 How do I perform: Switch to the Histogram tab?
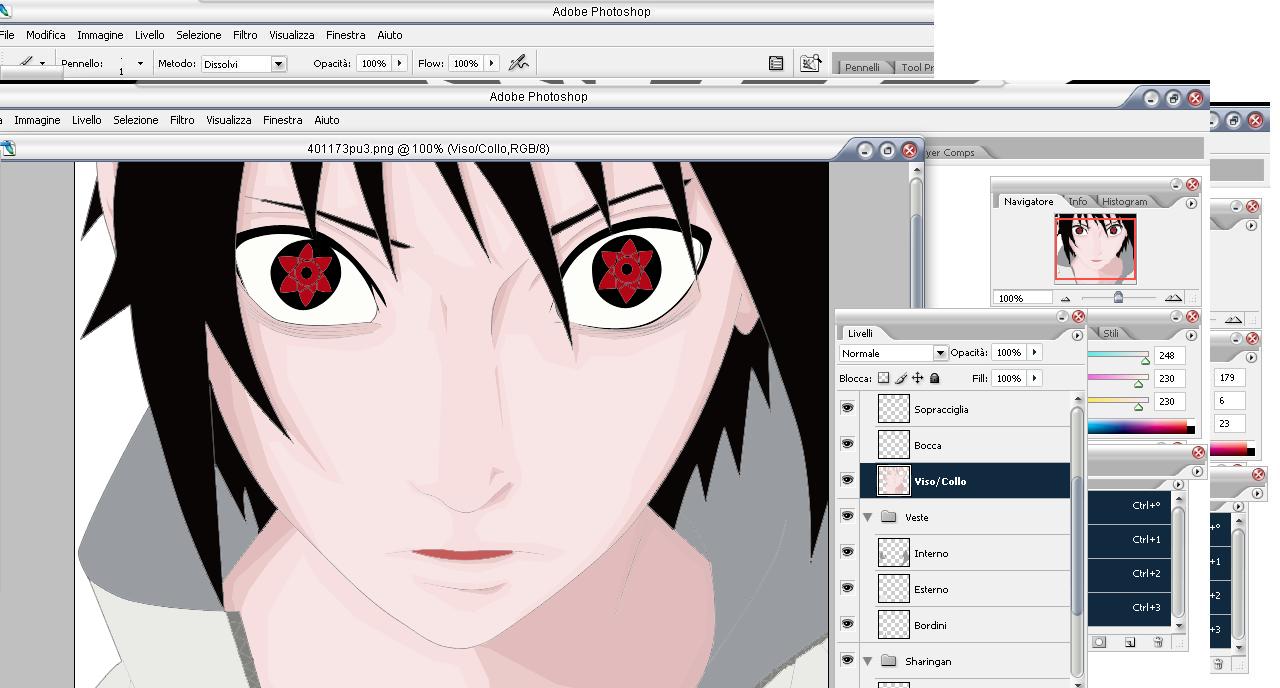pyautogui.click(x=1124, y=201)
